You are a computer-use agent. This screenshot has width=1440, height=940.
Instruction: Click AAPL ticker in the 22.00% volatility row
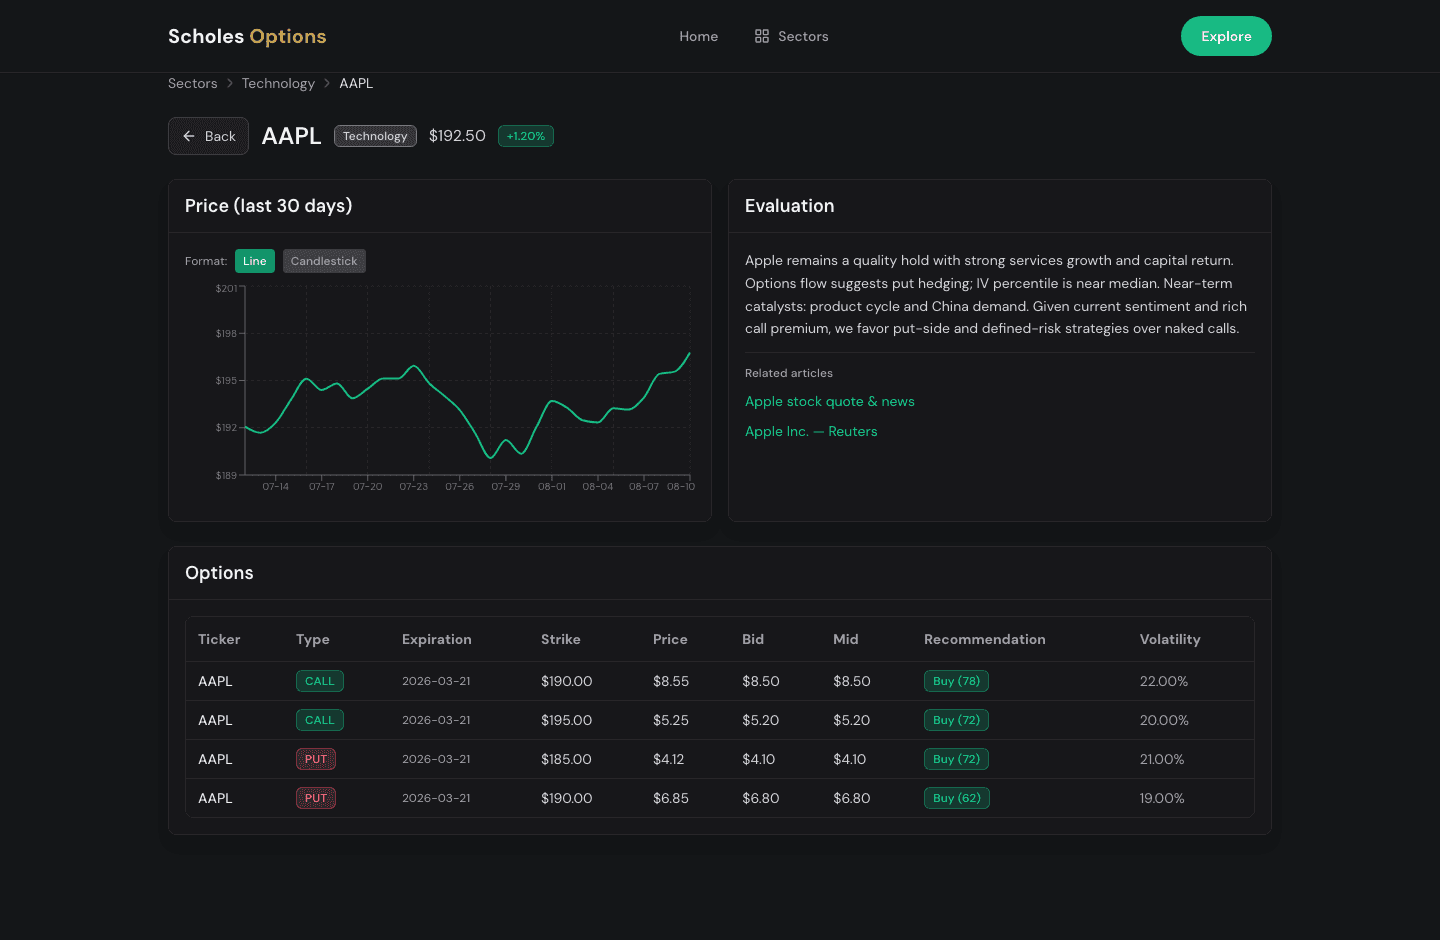coord(215,681)
